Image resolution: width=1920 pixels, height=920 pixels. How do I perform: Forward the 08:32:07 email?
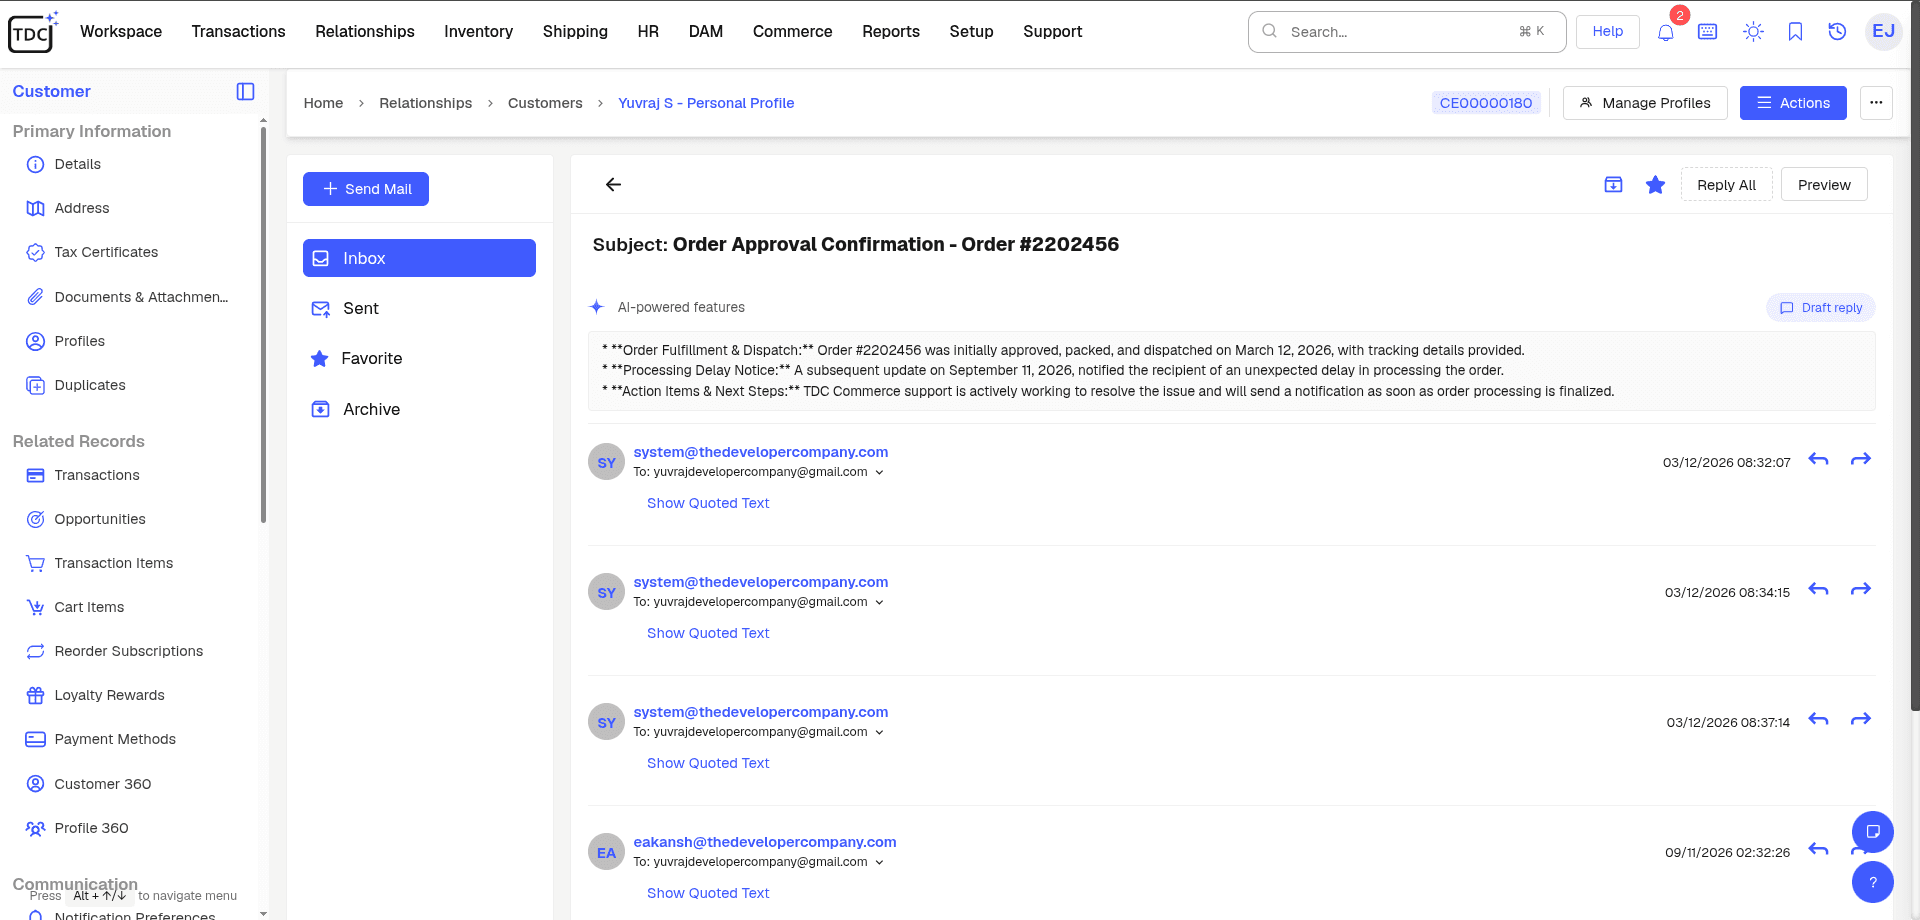pyautogui.click(x=1860, y=460)
